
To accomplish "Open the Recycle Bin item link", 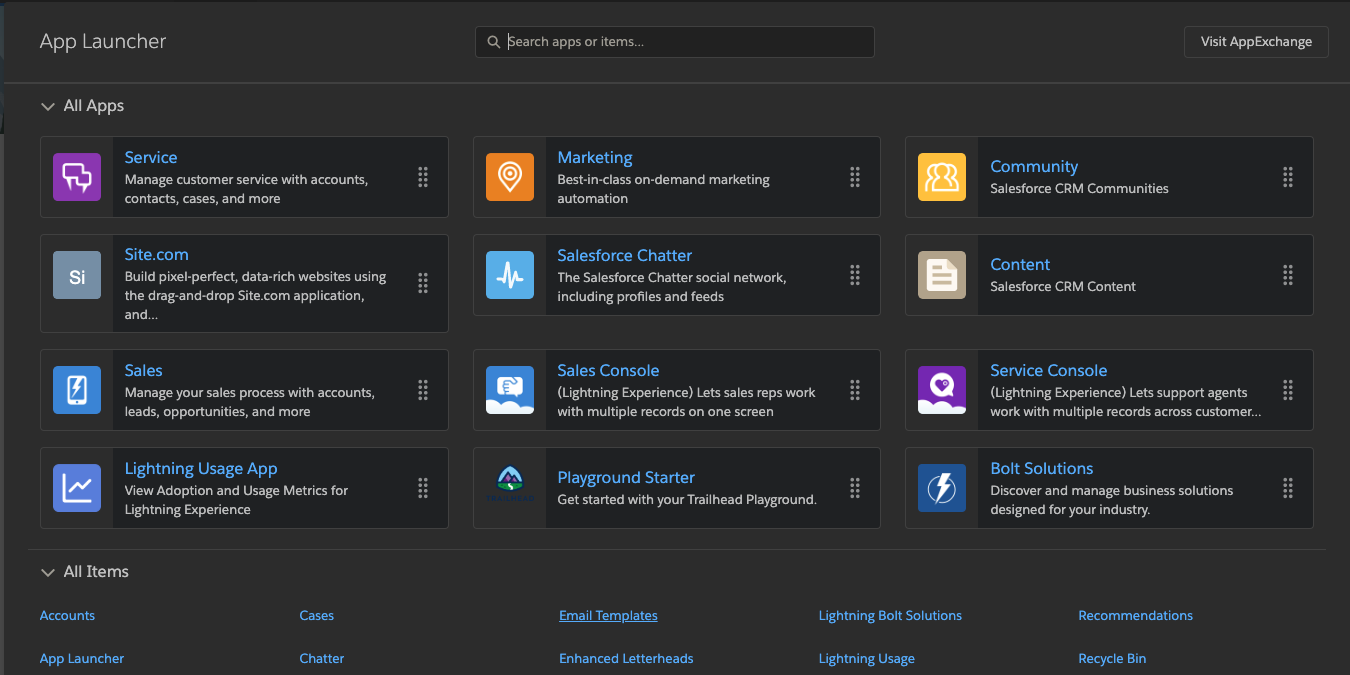I will click(1112, 658).
